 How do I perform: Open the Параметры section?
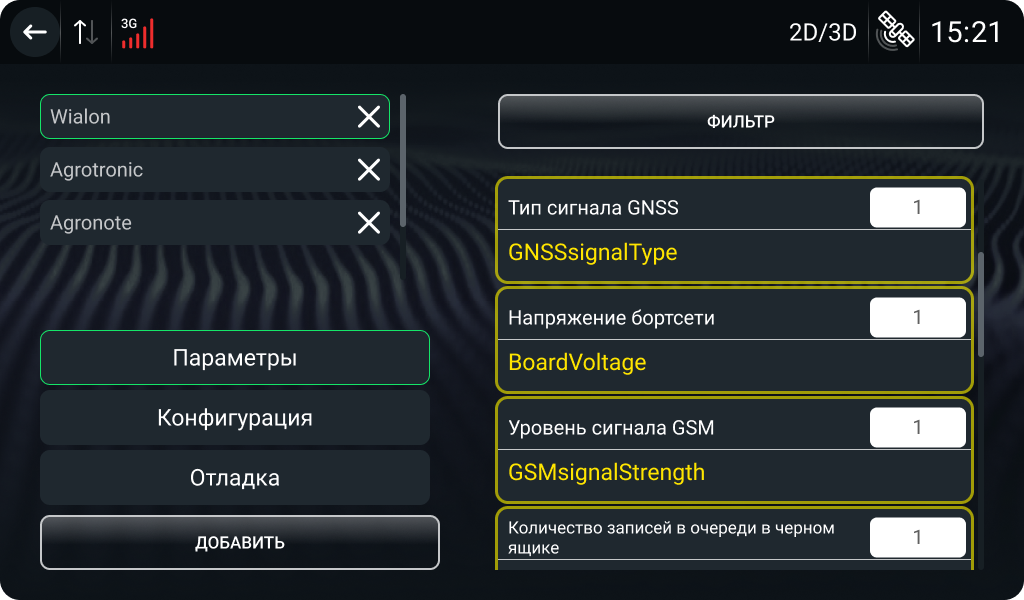coord(235,357)
